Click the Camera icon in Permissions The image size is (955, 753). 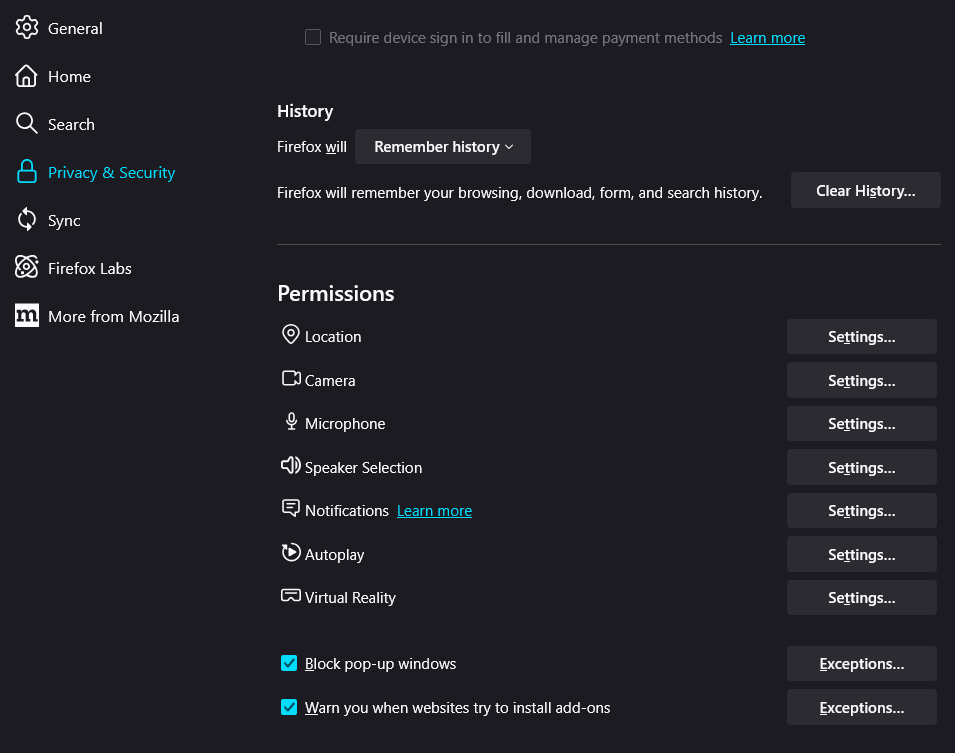(291, 380)
